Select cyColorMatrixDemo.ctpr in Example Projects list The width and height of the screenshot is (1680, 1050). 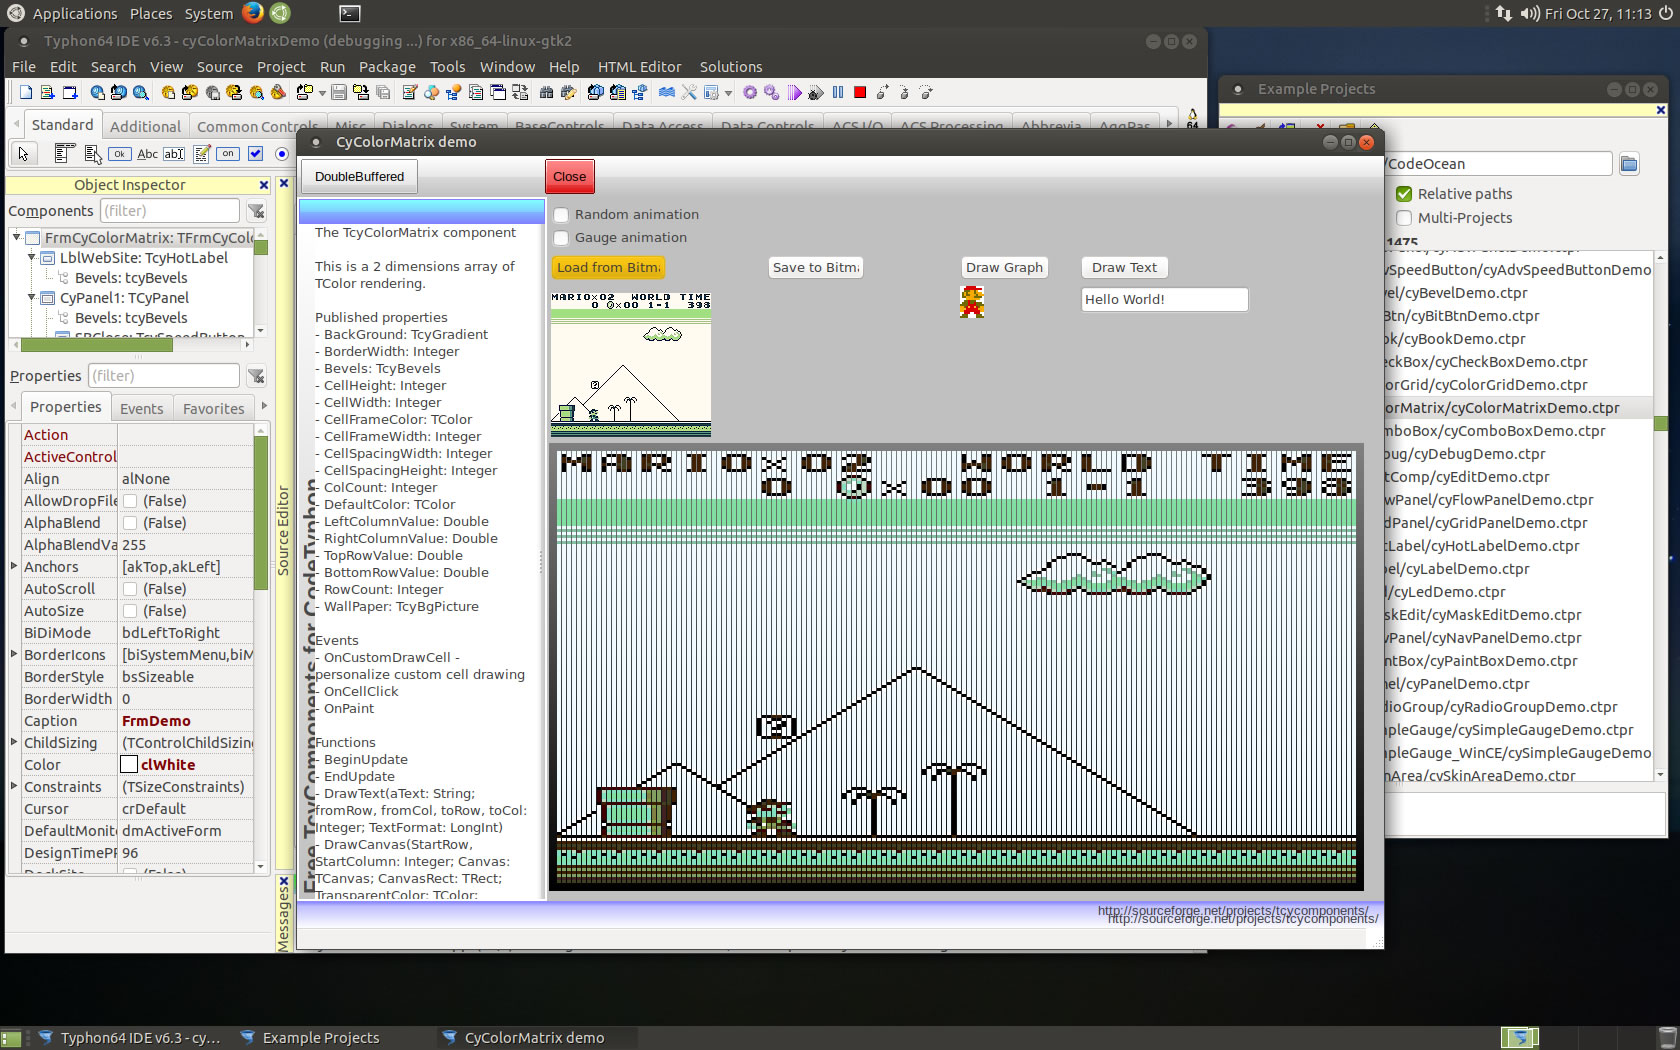[x=1517, y=408]
